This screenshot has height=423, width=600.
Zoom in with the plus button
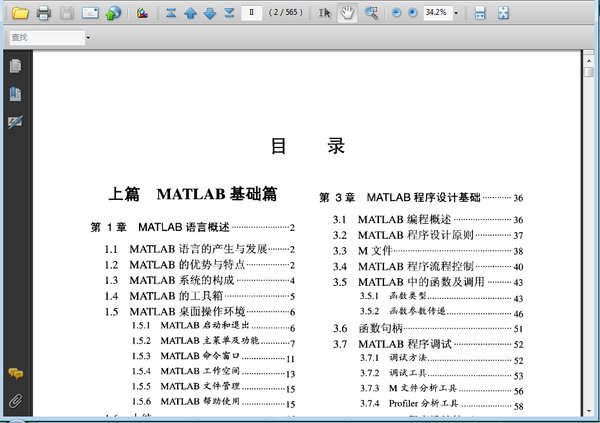click(x=412, y=13)
